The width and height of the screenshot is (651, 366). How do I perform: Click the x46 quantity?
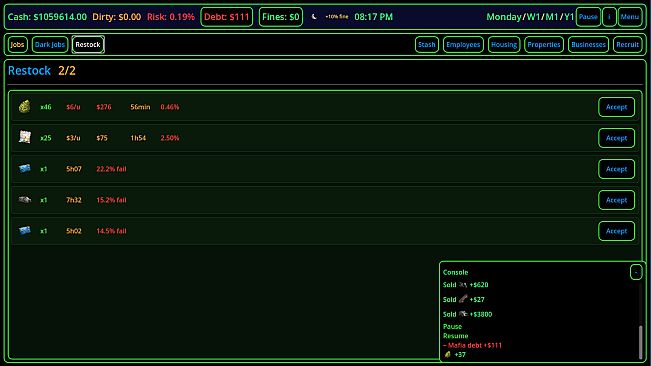(x=46, y=107)
